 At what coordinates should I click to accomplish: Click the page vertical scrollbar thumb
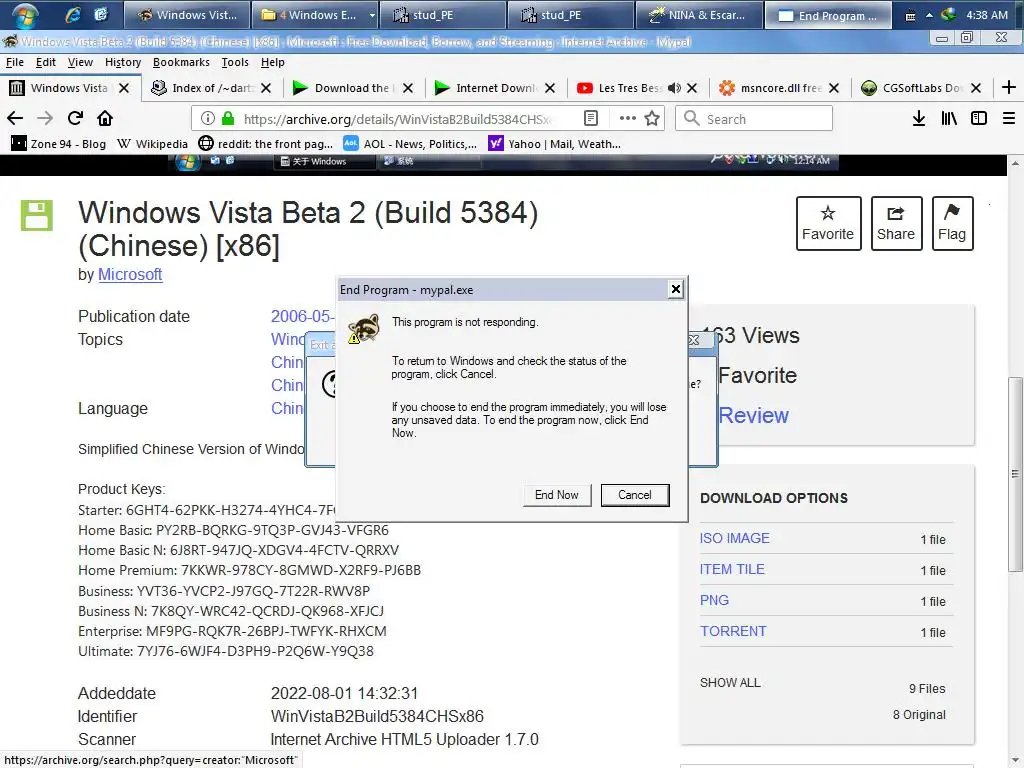(x=1015, y=474)
